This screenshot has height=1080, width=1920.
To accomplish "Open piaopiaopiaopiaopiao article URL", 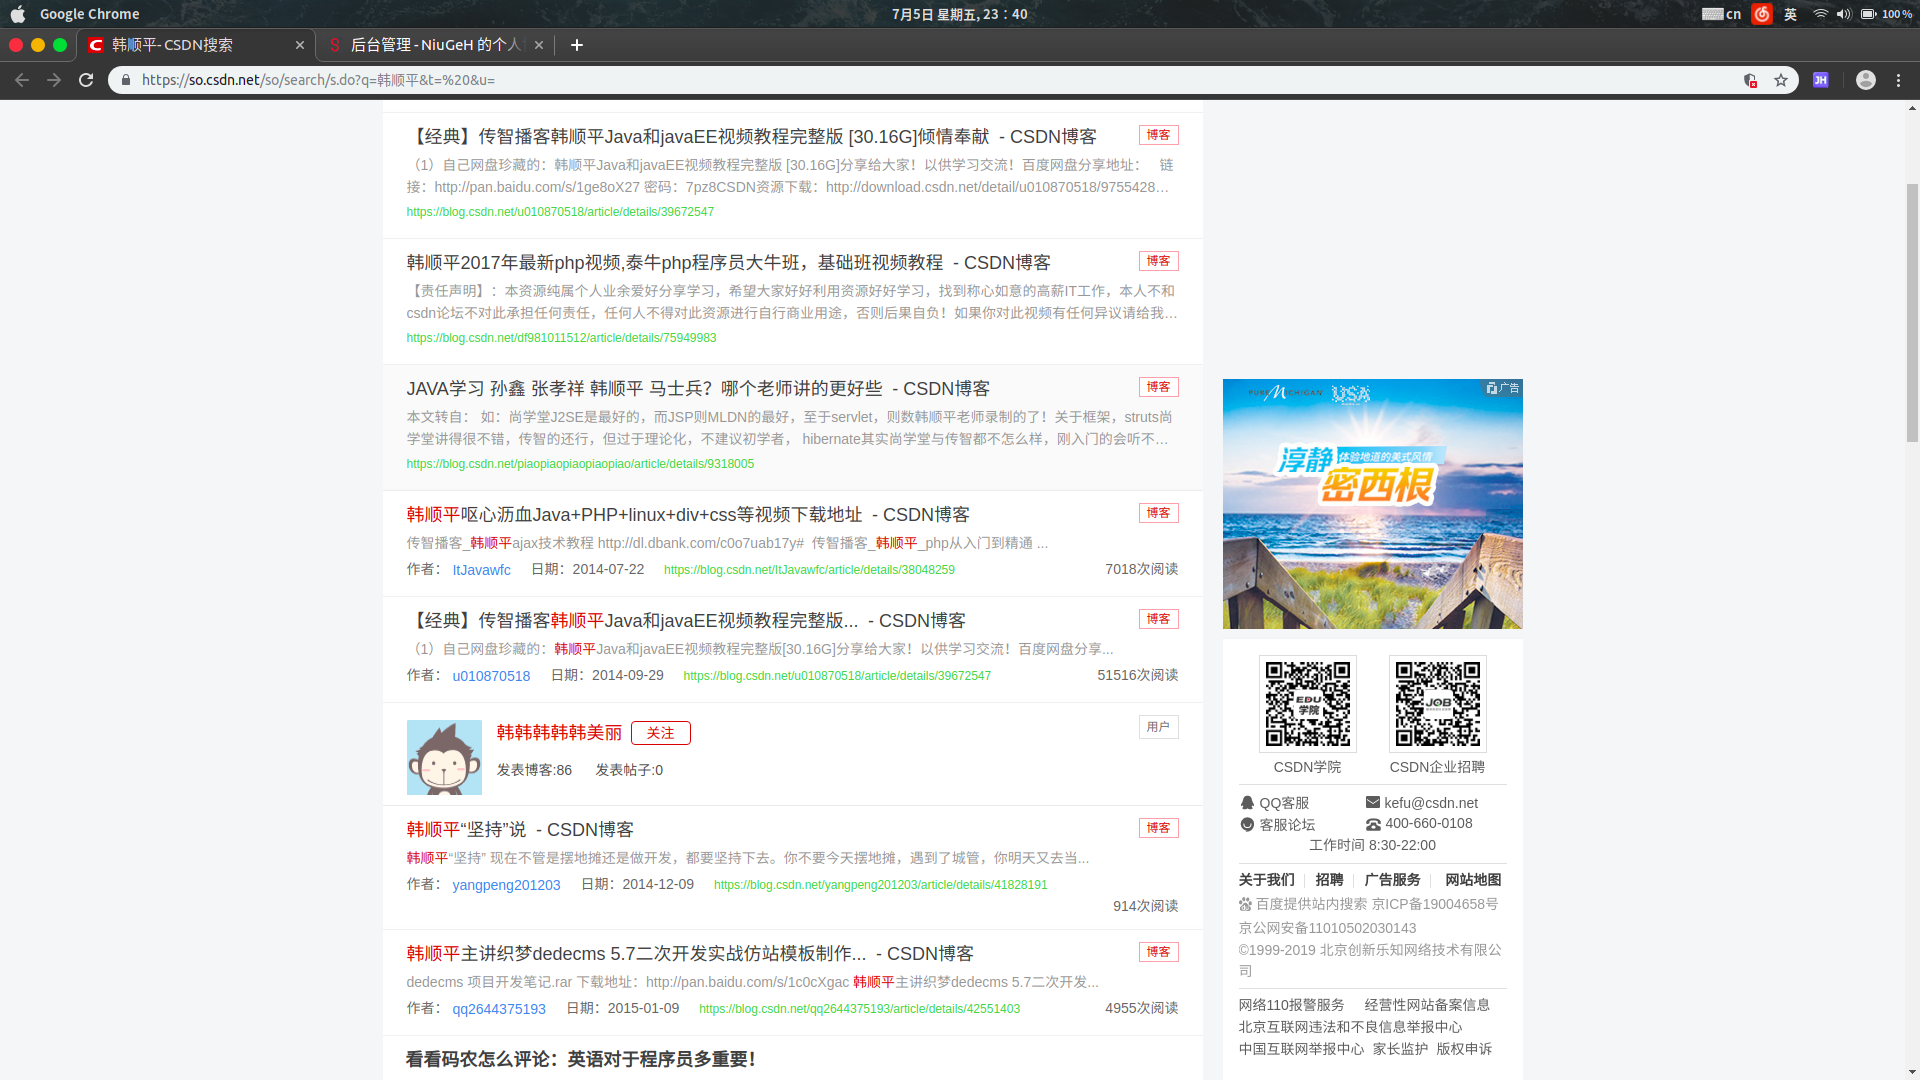I will (x=580, y=464).
